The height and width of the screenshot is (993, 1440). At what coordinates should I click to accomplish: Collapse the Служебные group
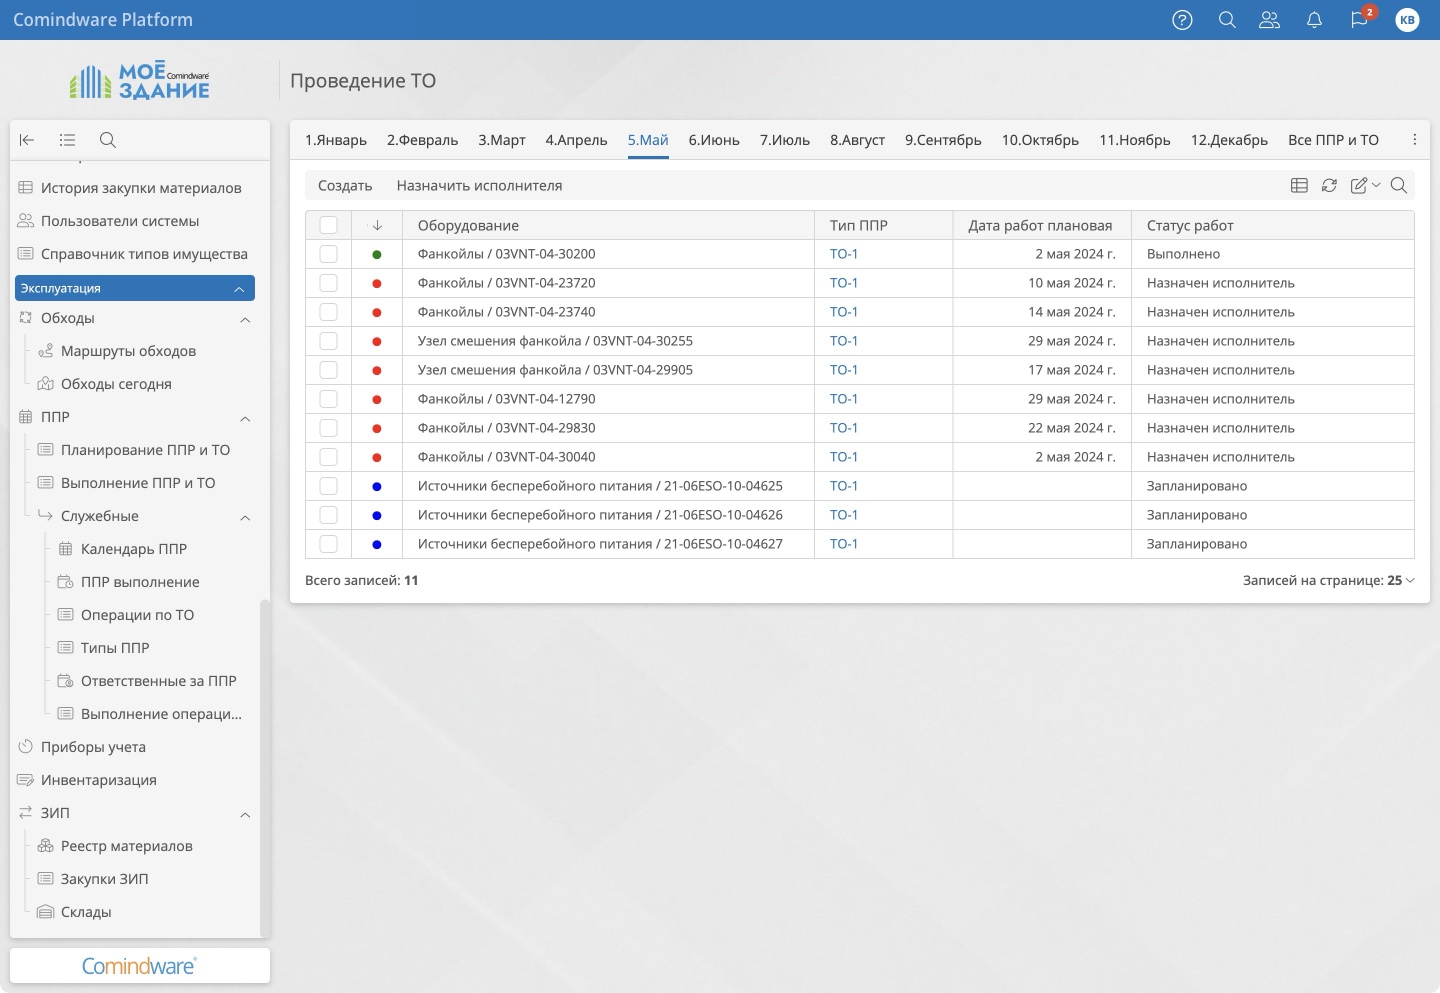click(245, 517)
